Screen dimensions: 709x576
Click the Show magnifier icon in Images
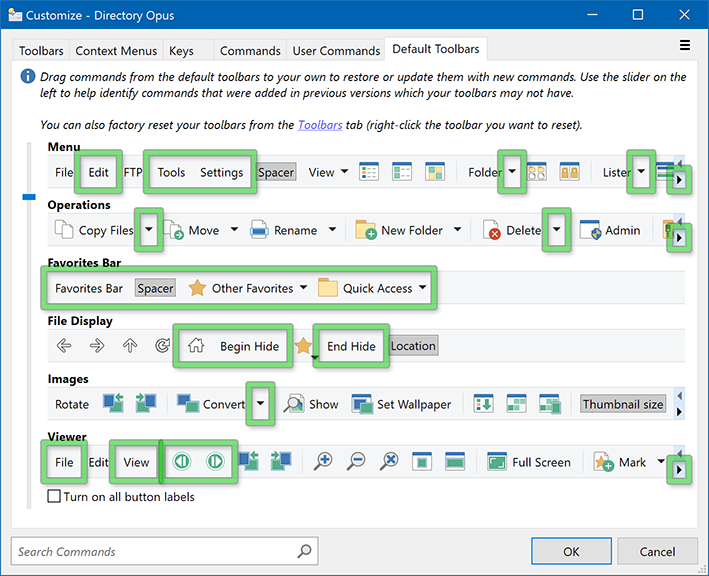pos(294,404)
